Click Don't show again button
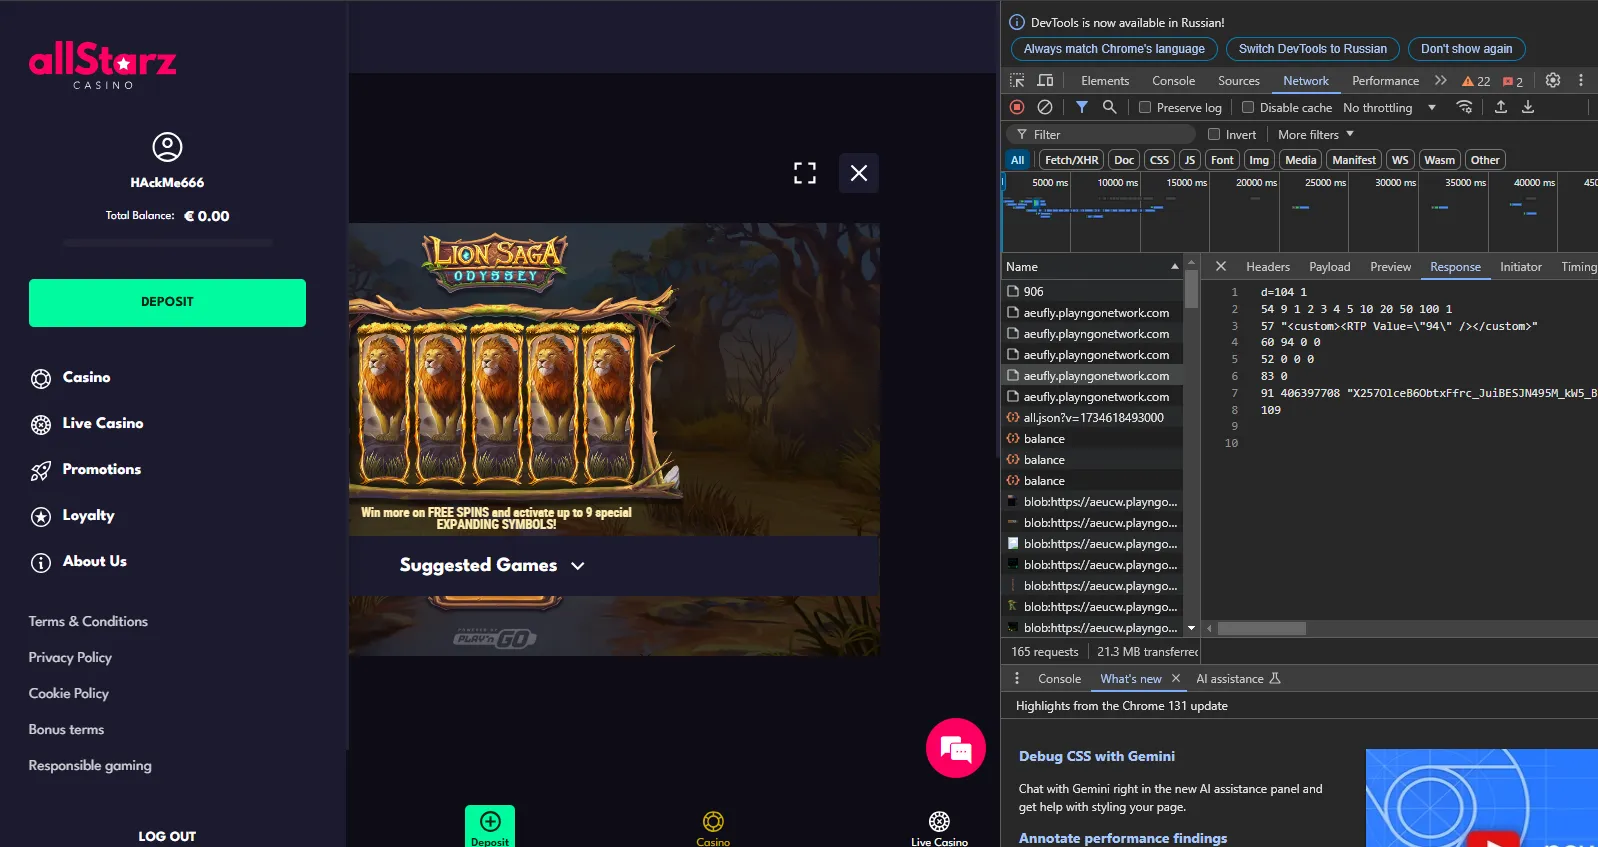Image resolution: width=1598 pixels, height=847 pixels. pos(1466,49)
